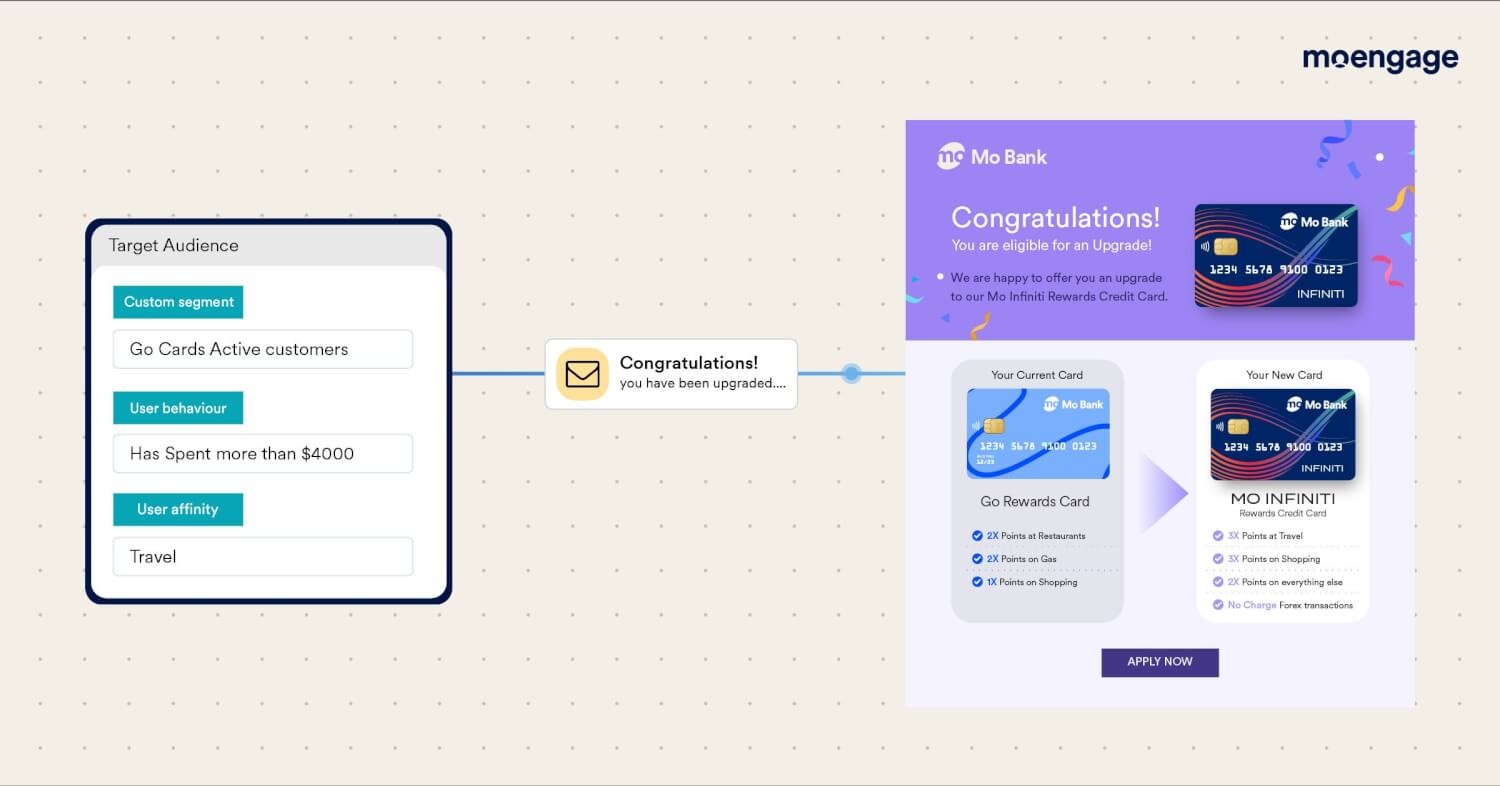Click the MO INFINITI card title
This screenshot has width=1500, height=786.
pos(1283,498)
